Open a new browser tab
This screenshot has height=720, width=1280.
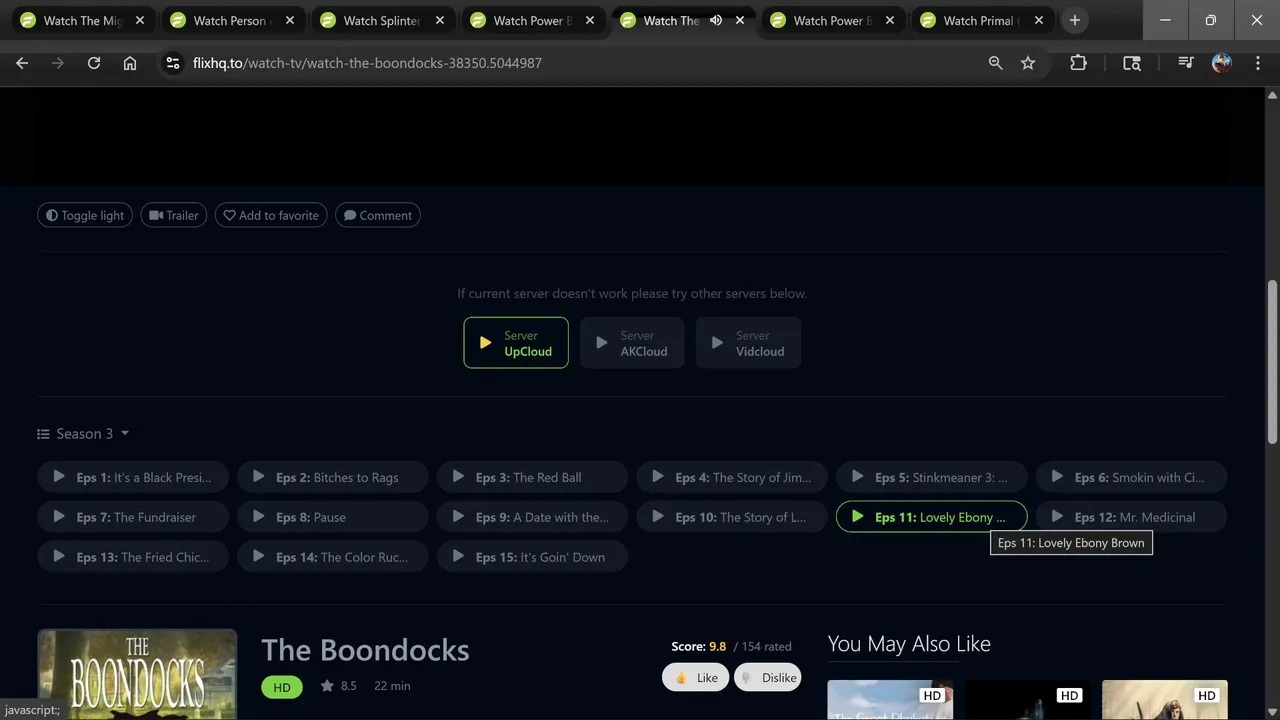(1074, 20)
